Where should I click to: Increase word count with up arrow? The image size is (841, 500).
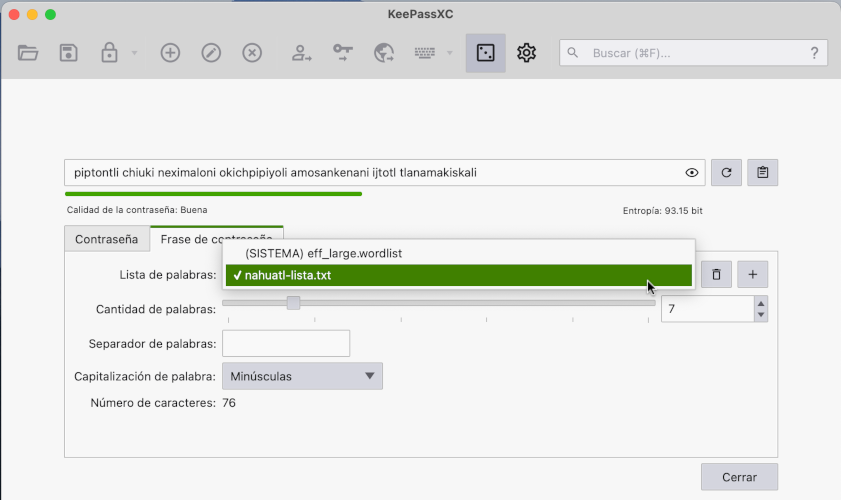[x=761, y=303]
